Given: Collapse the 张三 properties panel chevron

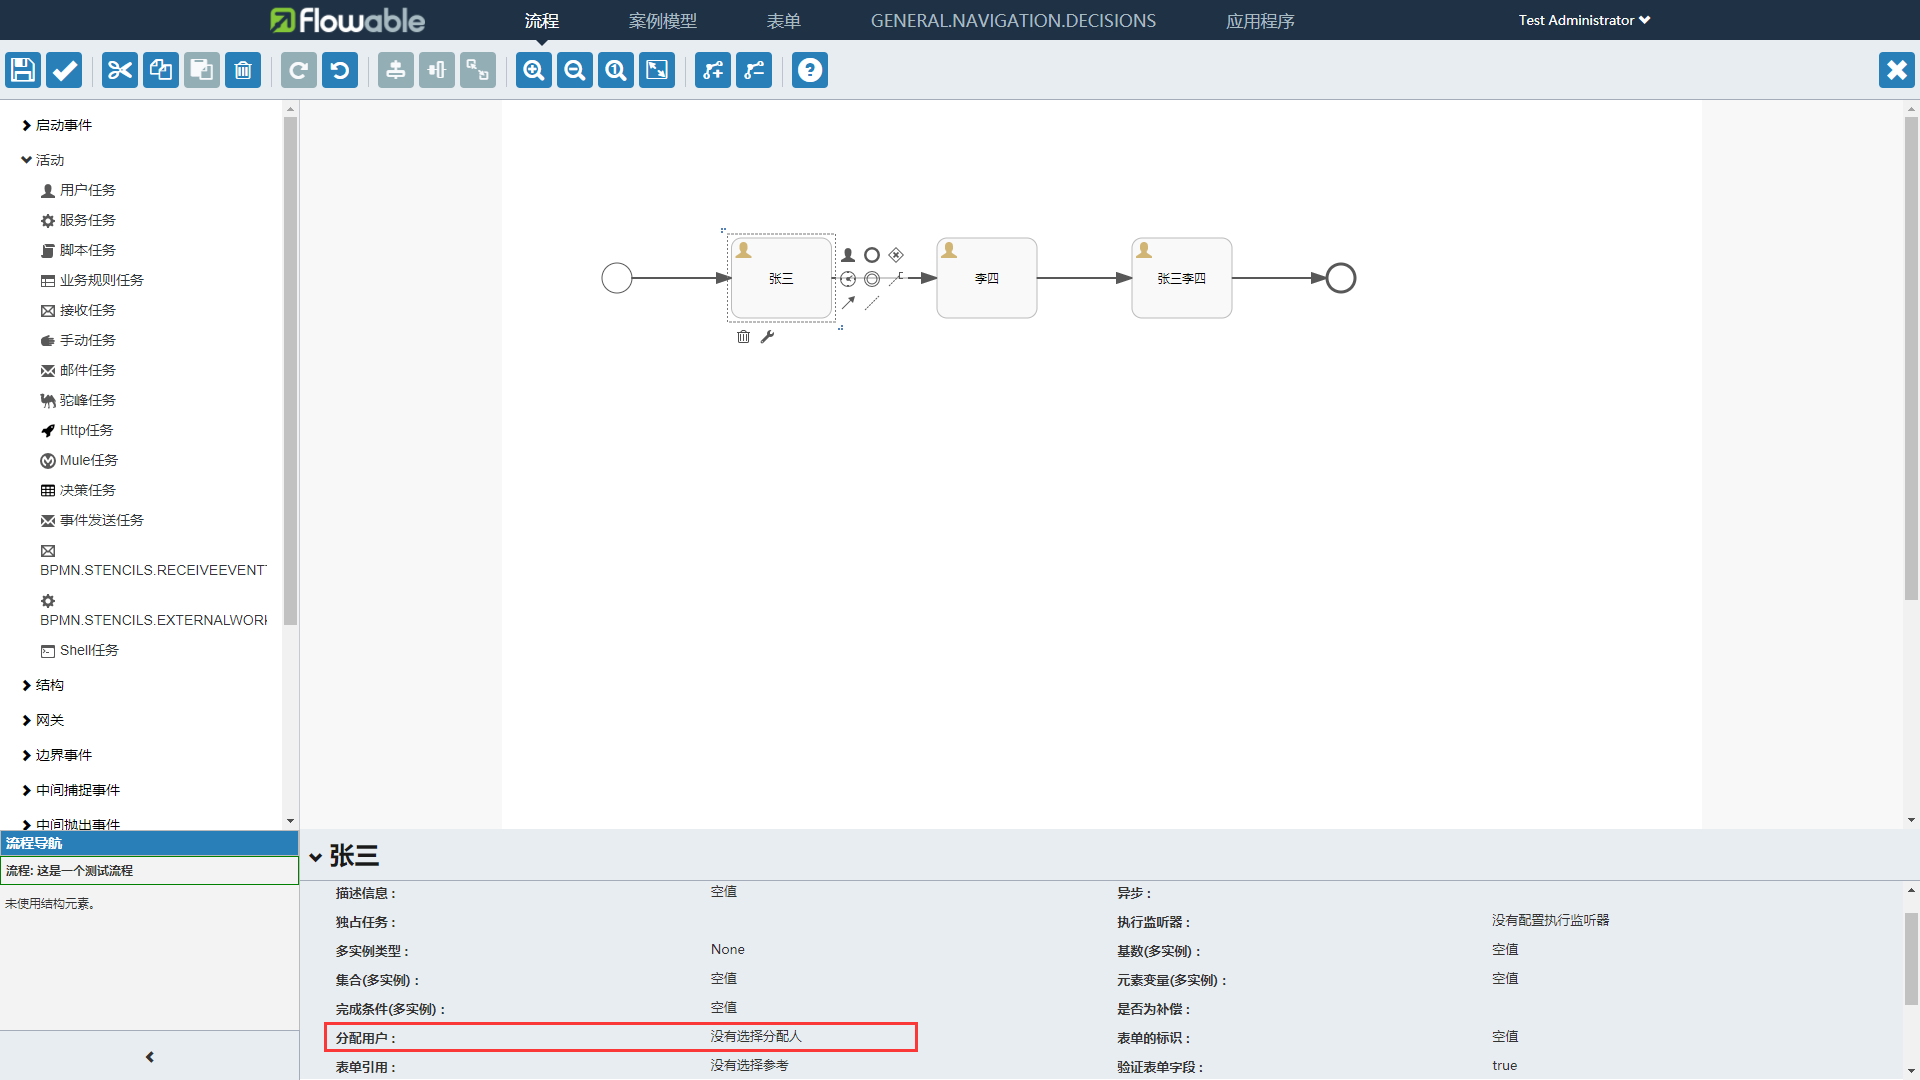Looking at the screenshot, I should (316, 857).
